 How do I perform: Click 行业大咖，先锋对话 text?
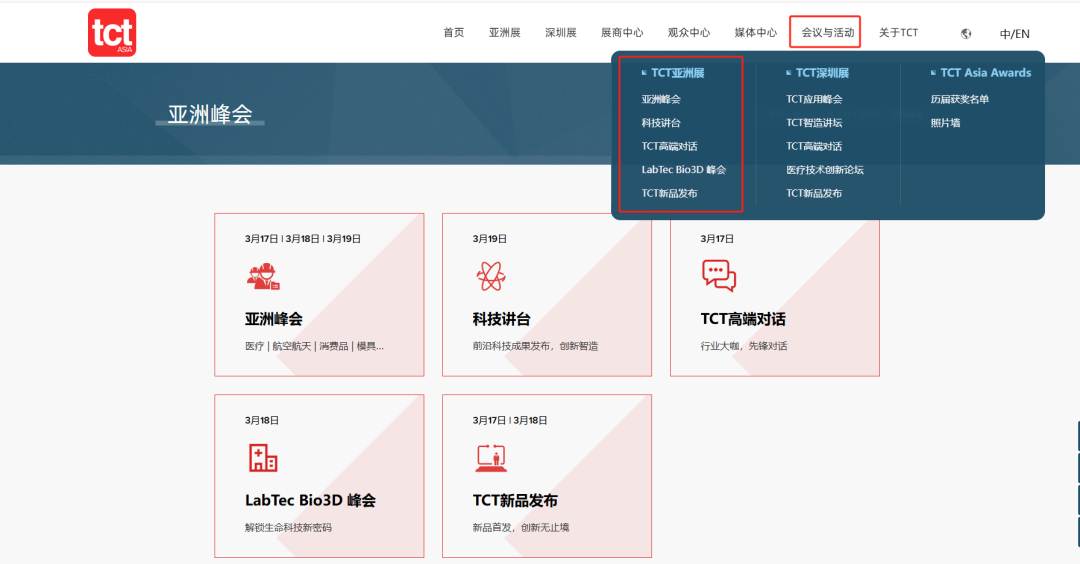[744, 346]
